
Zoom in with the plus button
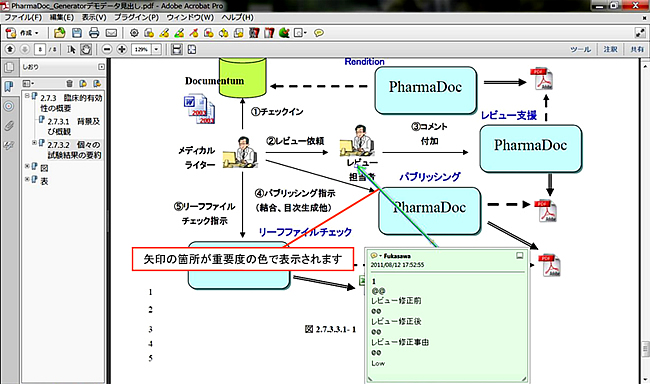coord(121,49)
